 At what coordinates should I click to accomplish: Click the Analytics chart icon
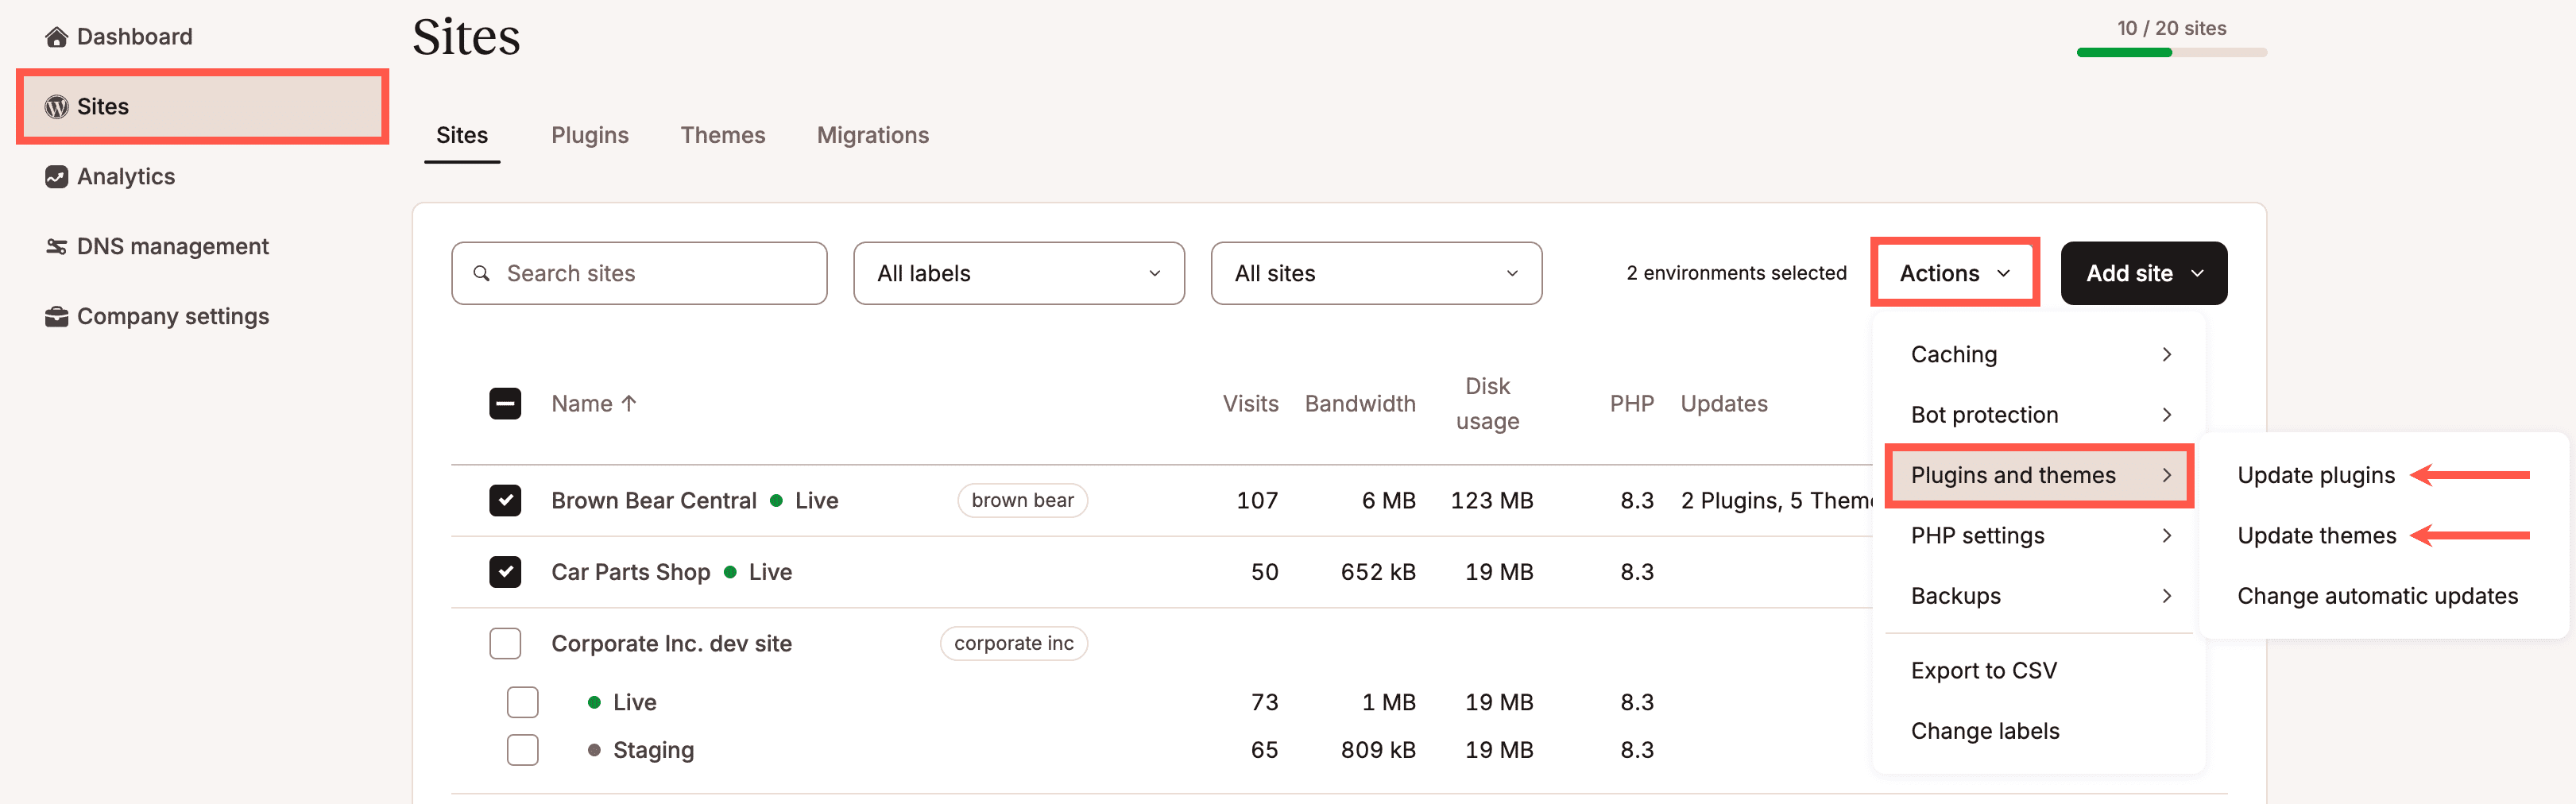tap(56, 177)
